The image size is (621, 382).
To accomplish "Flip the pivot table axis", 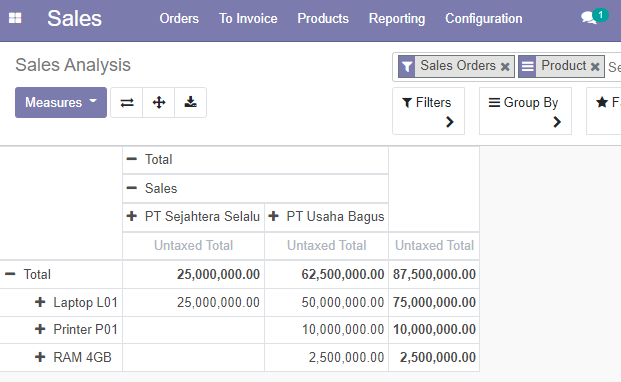I will tap(127, 103).
